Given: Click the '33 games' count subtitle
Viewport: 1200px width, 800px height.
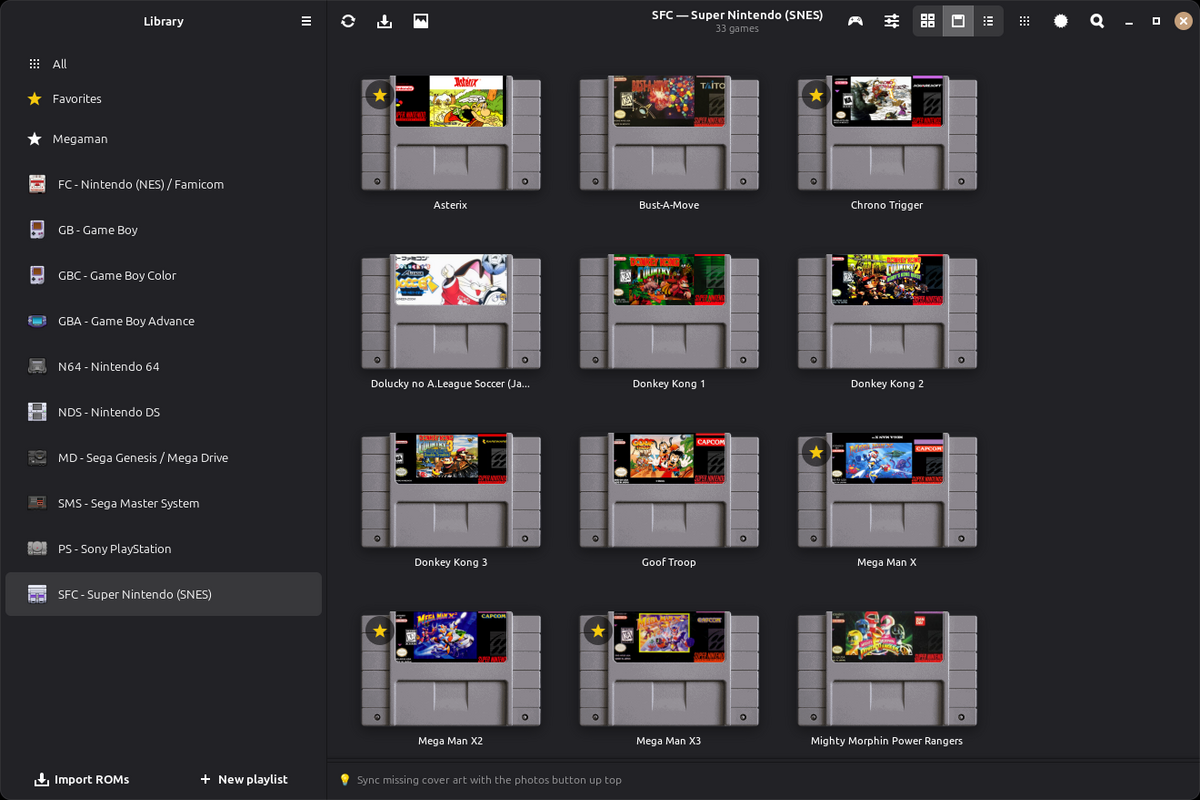Looking at the screenshot, I should (x=737, y=29).
